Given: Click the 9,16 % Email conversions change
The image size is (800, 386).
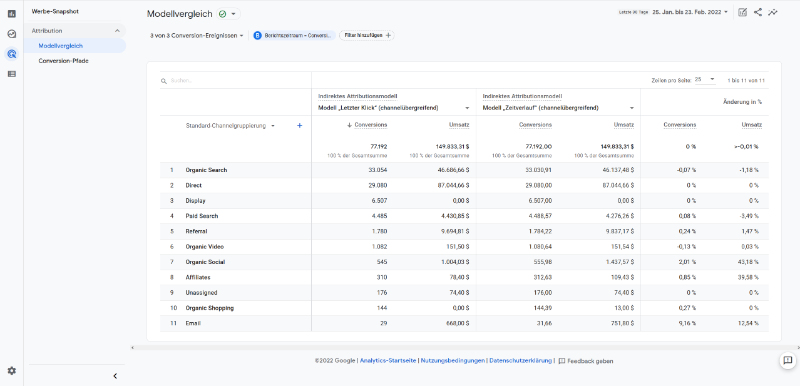Looking at the screenshot, I should [687, 324].
